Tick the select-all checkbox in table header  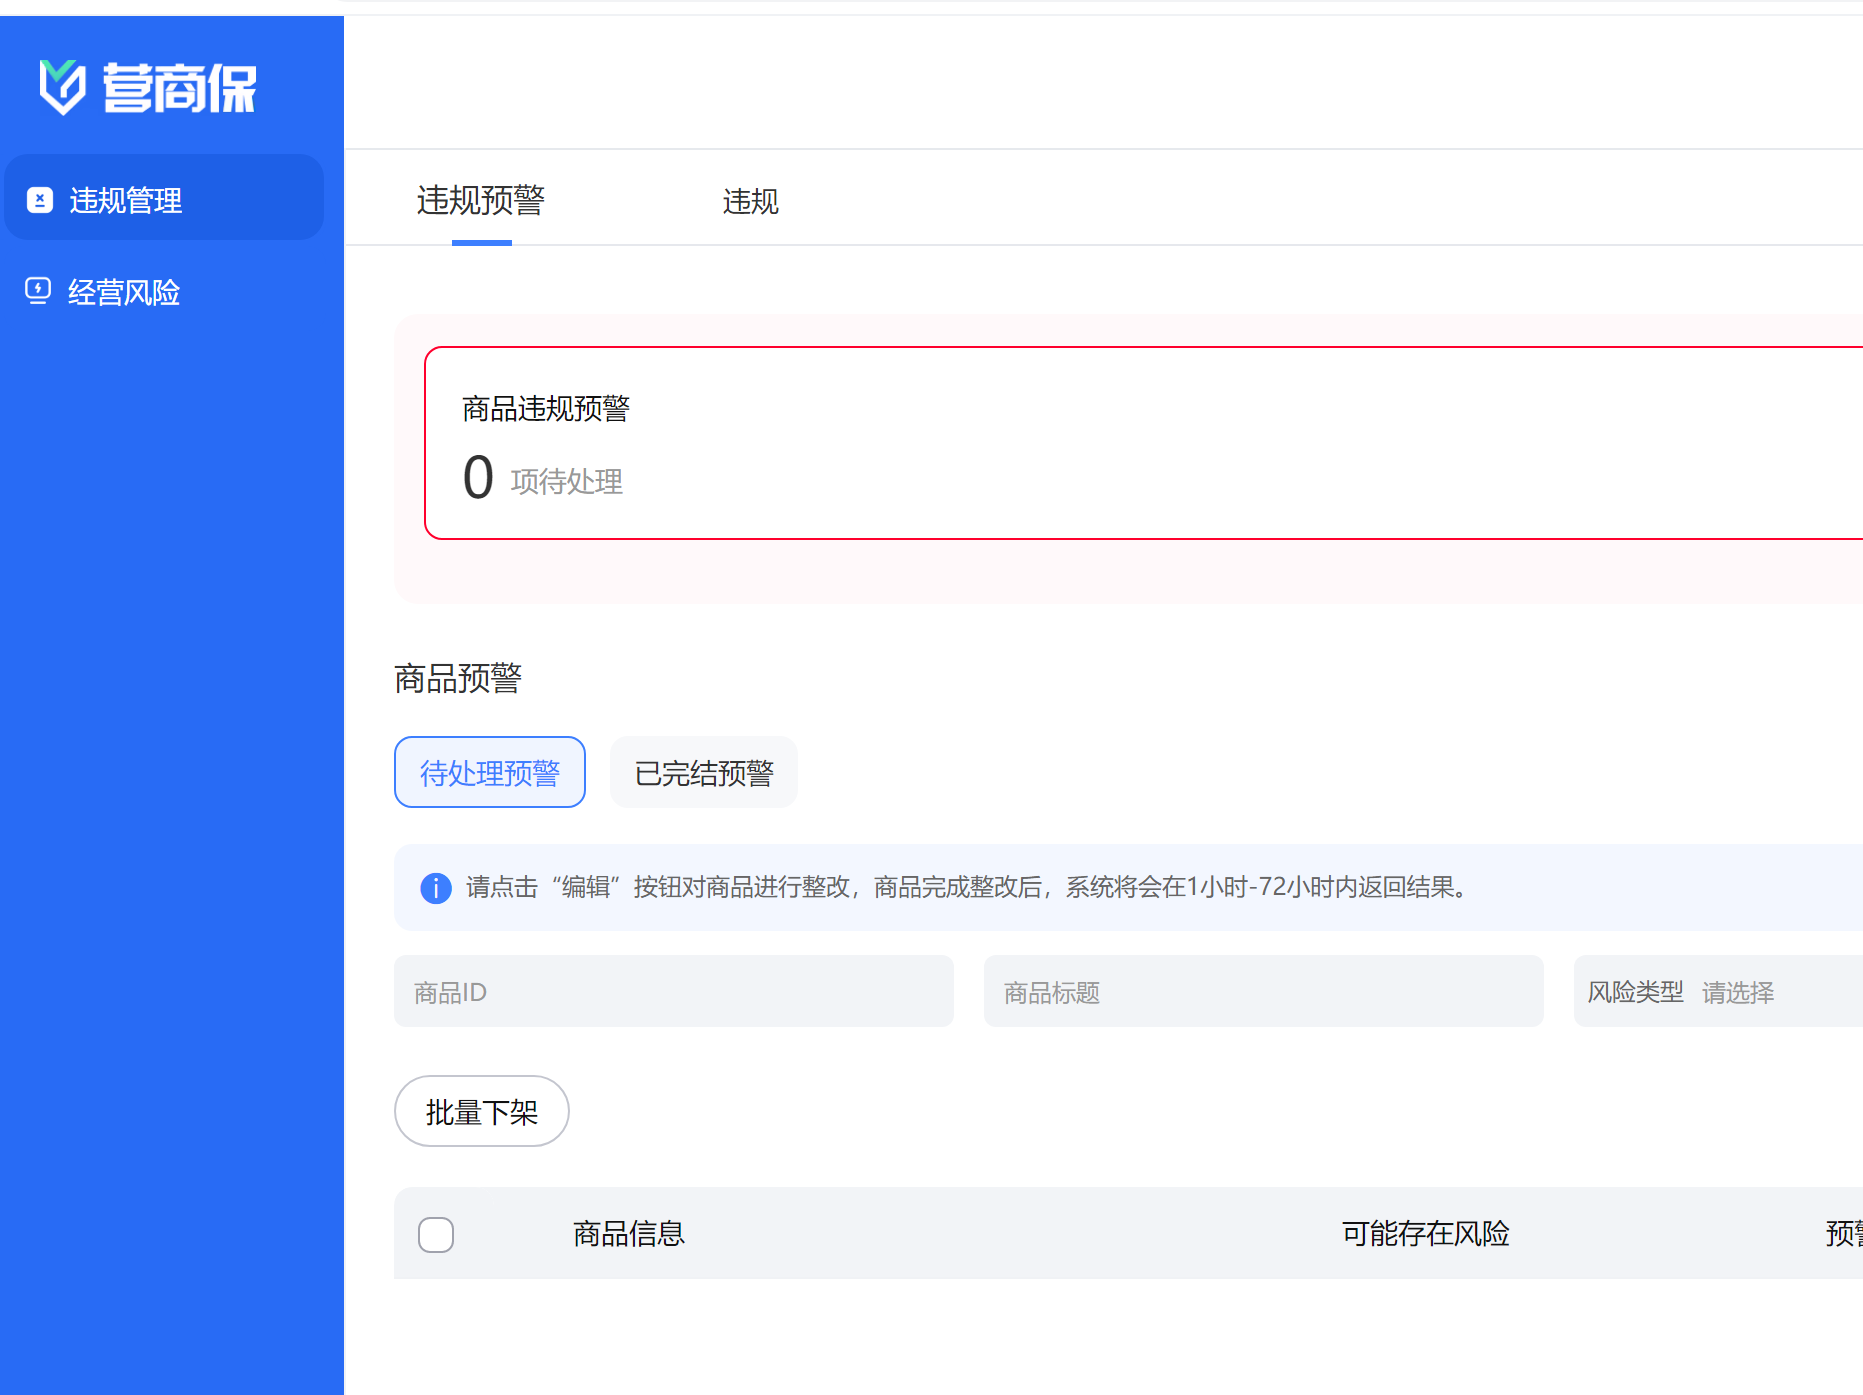(436, 1234)
